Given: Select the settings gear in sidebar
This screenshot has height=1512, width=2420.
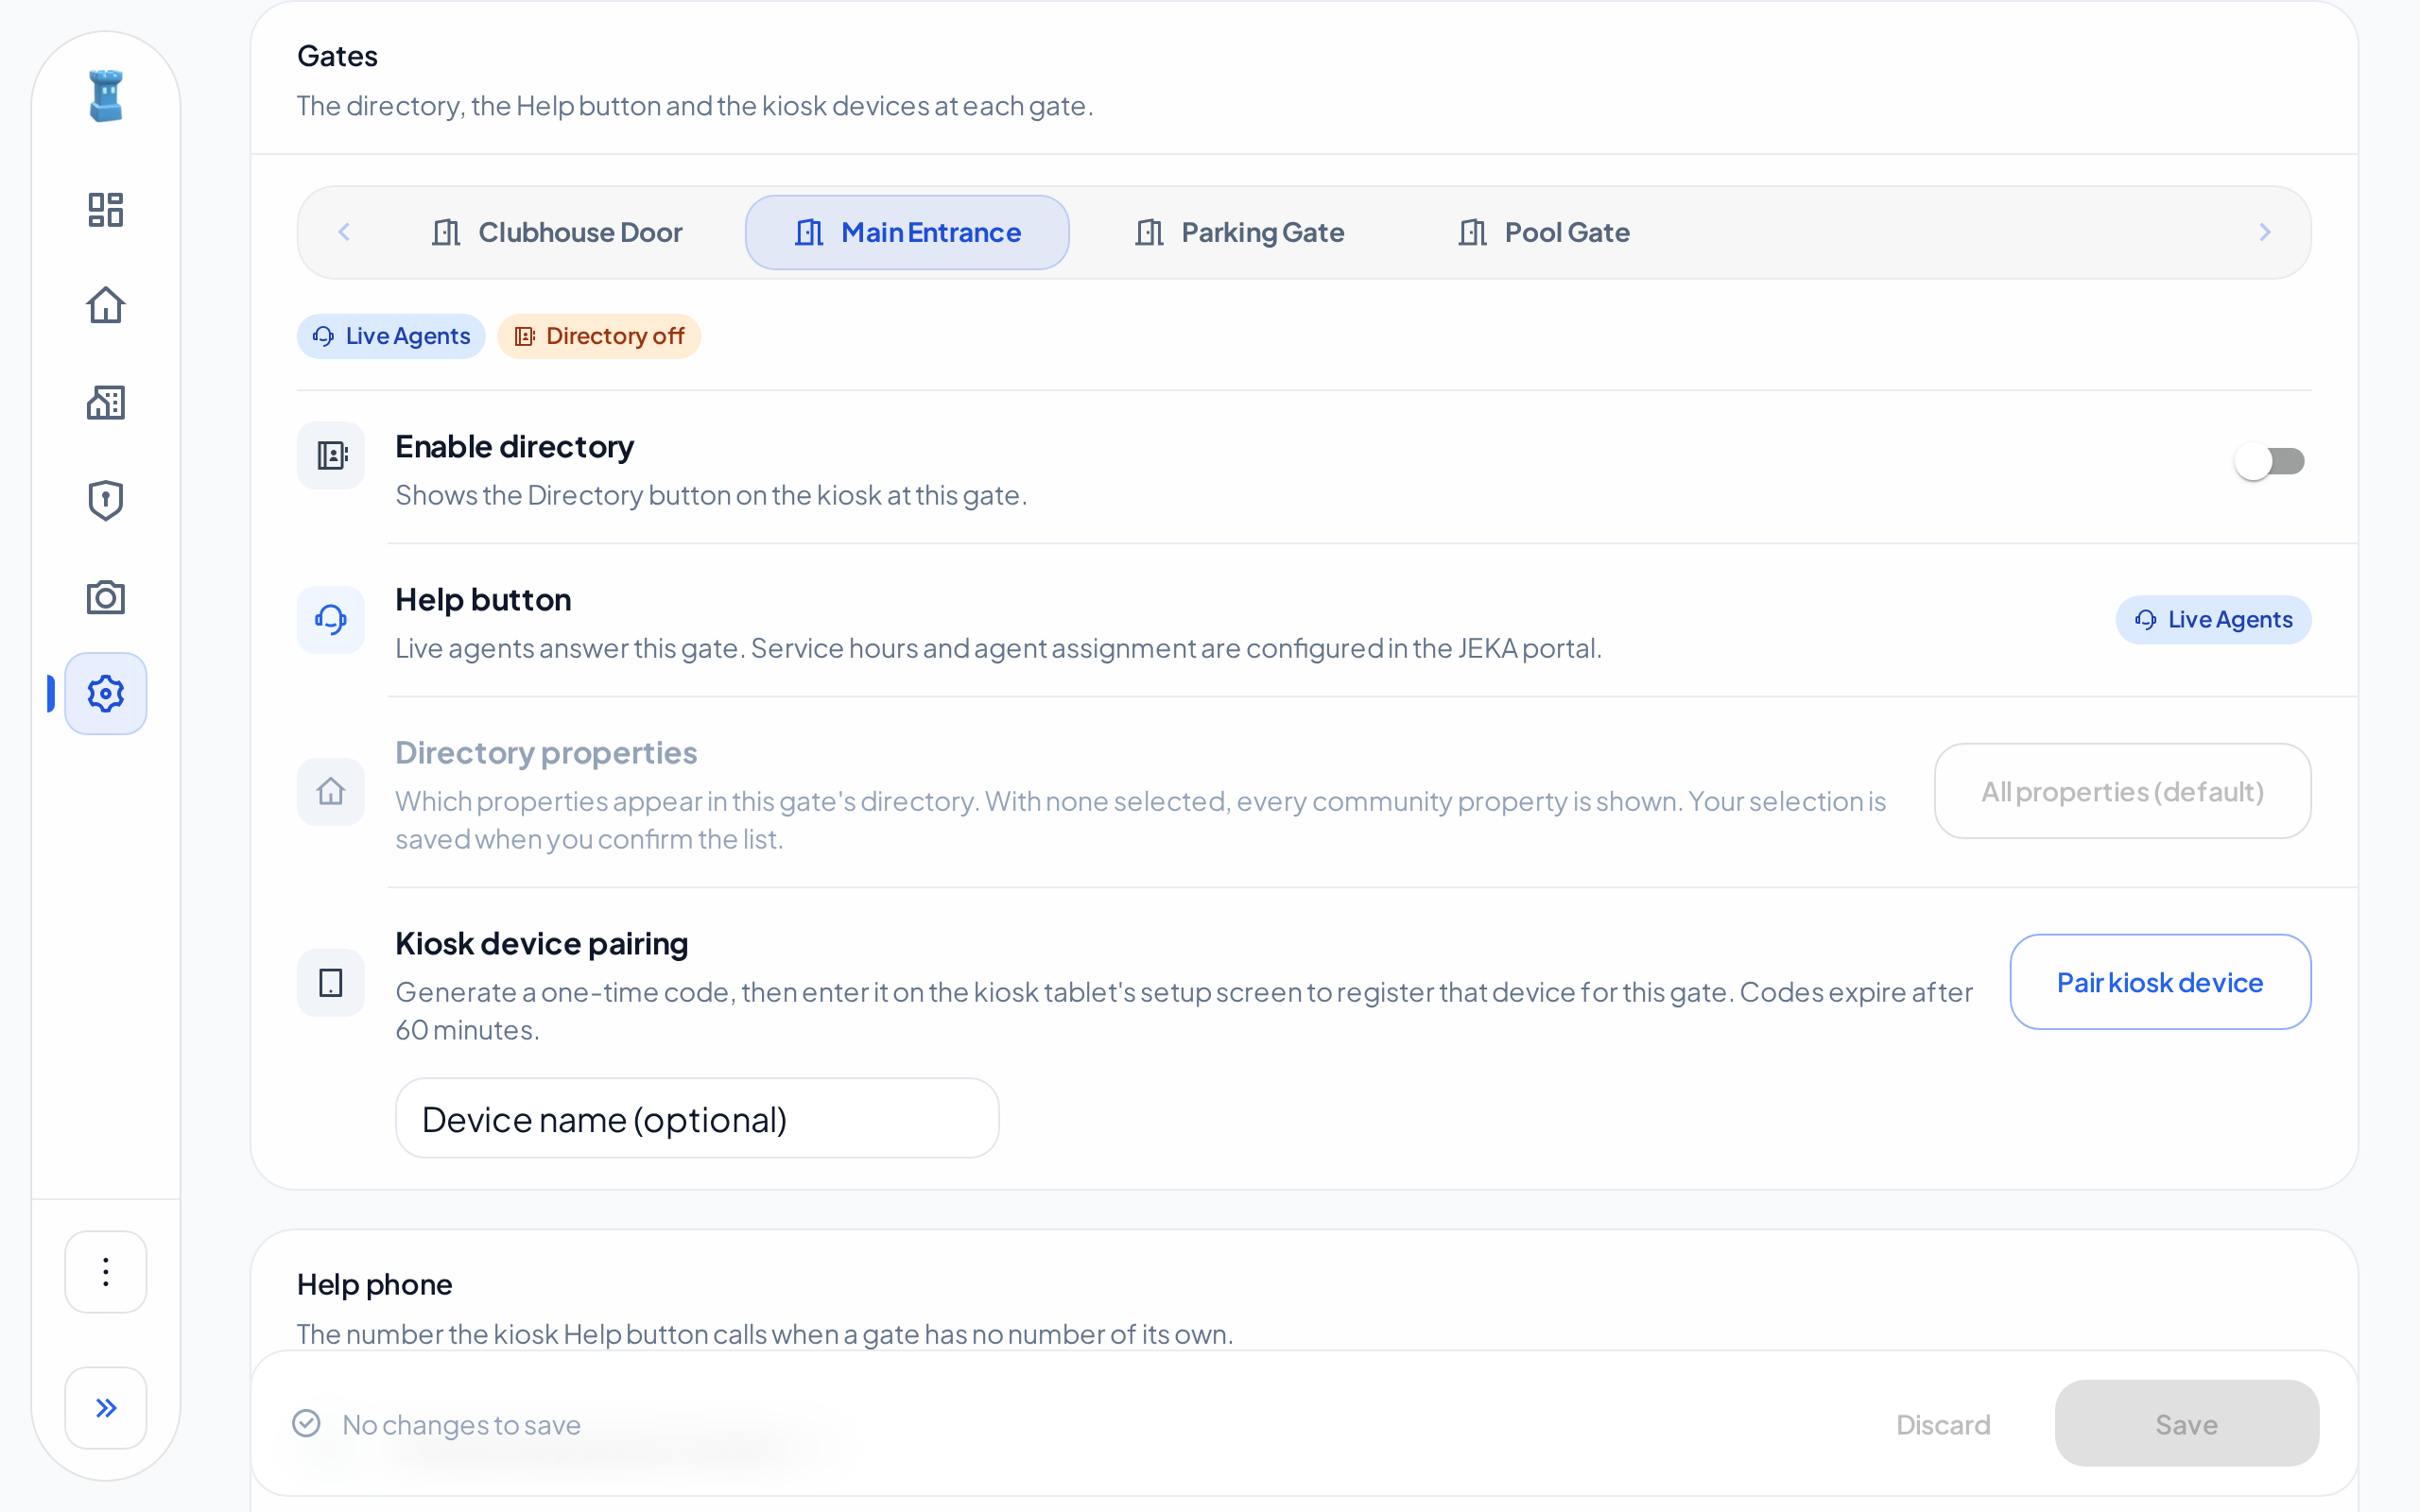Looking at the screenshot, I should click(106, 694).
